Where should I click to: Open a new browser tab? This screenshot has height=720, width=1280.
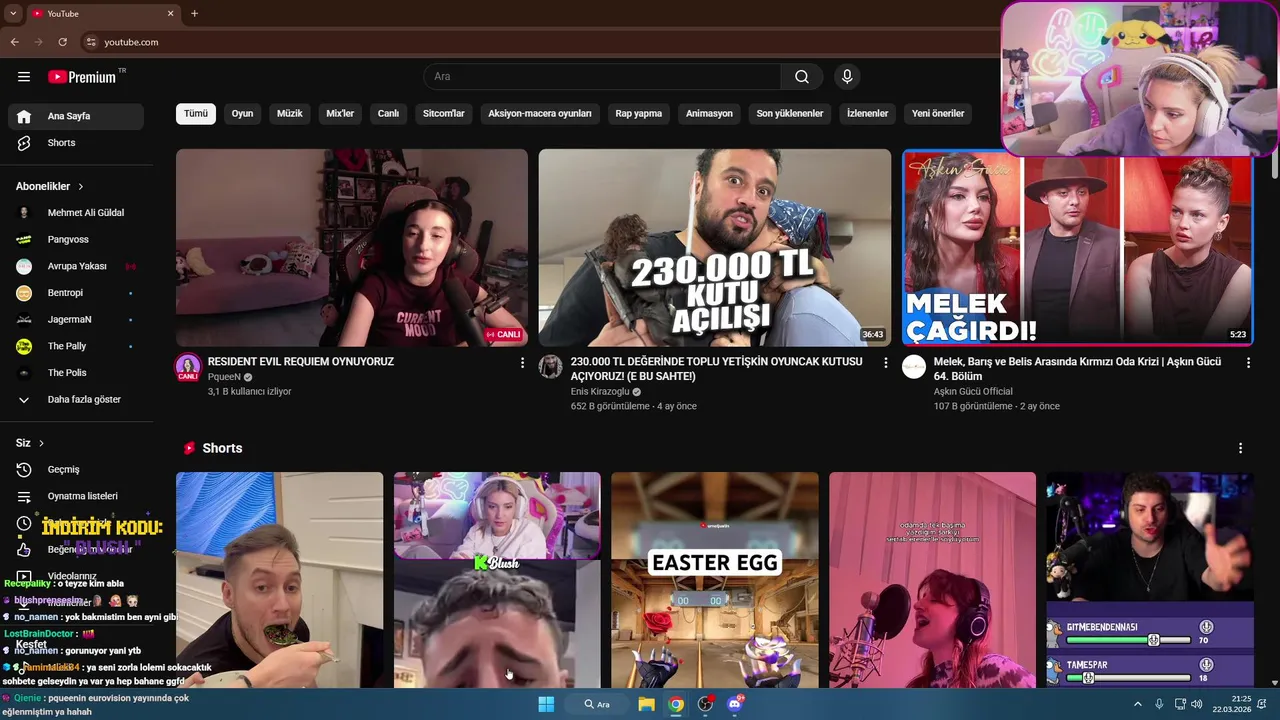click(x=194, y=13)
